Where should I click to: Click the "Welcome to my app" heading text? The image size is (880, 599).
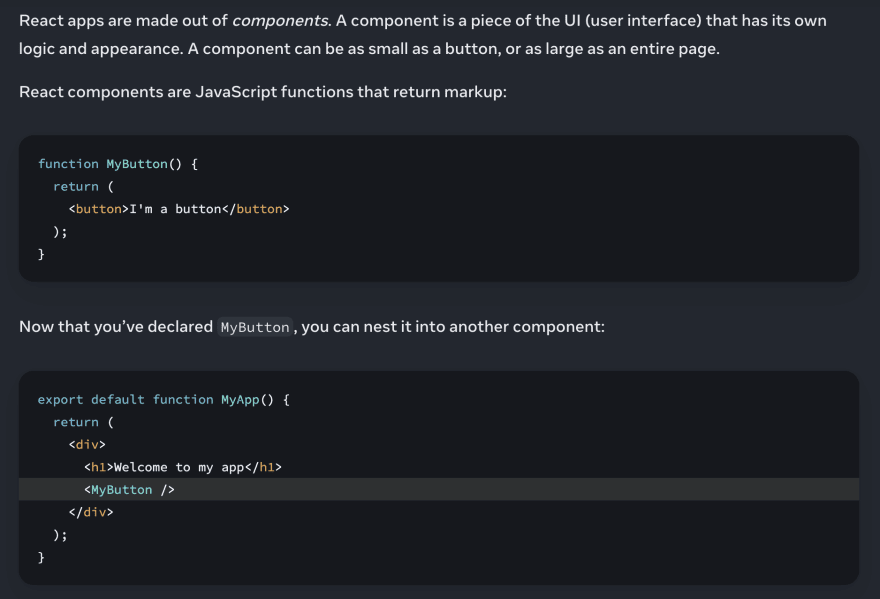coord(179,467)
